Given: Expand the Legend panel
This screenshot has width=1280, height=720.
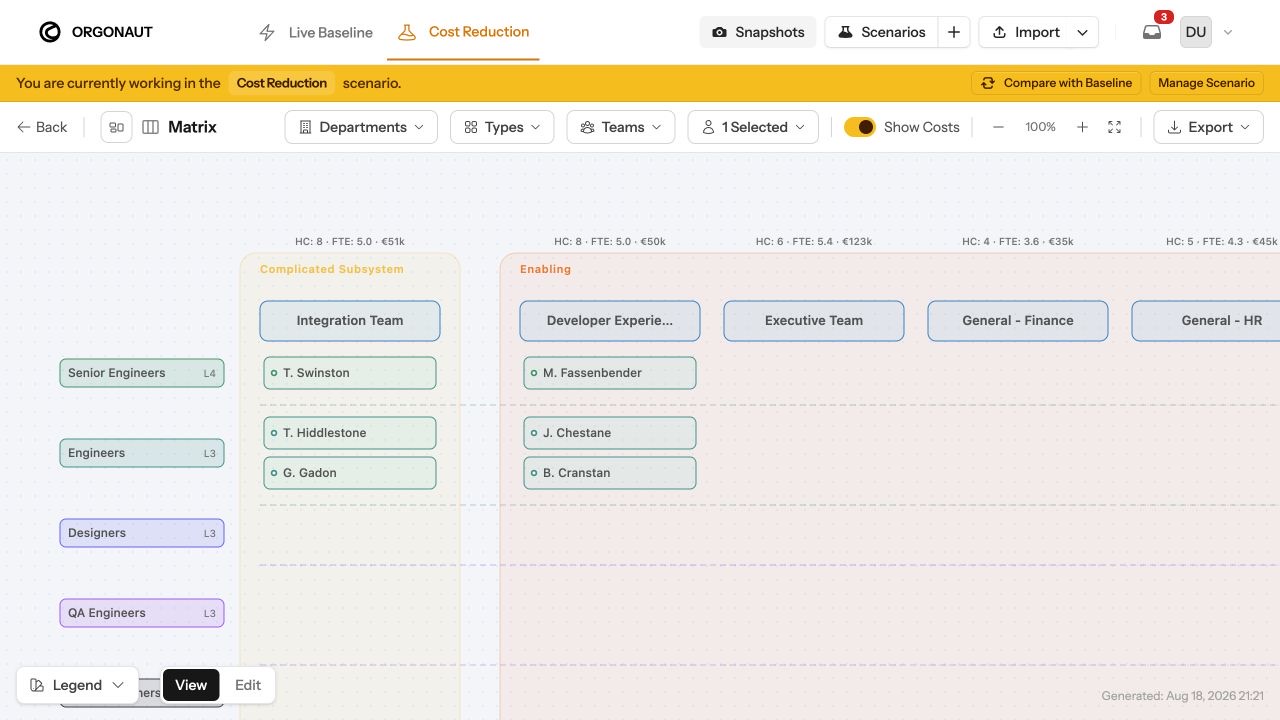Looking at the screenshot, I should [x=77, y=685].
